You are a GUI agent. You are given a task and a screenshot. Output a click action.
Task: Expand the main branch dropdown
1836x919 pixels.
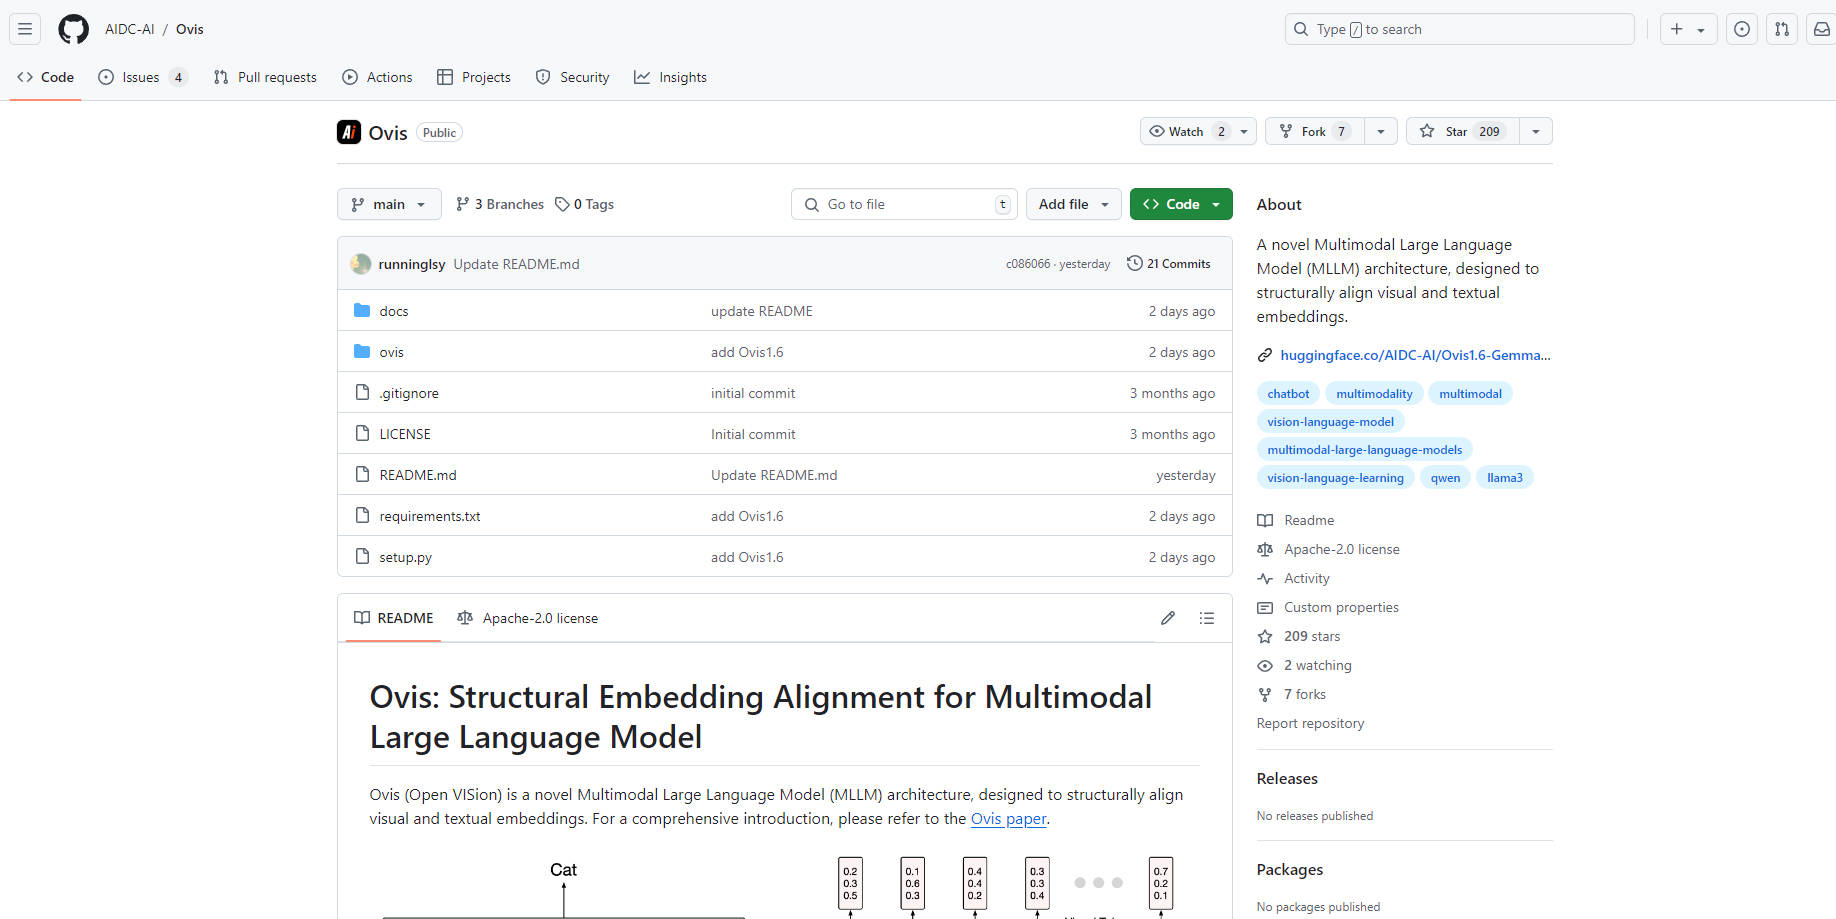(389, 204)
